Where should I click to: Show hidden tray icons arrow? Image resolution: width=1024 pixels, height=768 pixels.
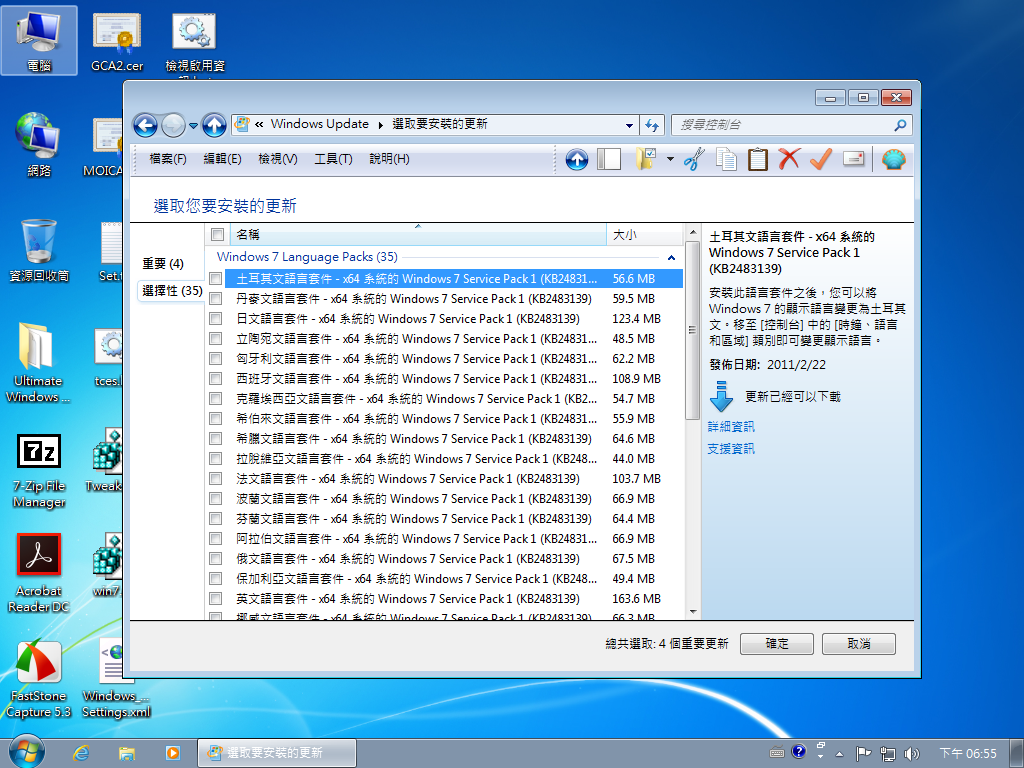click(x=839, y=754)
